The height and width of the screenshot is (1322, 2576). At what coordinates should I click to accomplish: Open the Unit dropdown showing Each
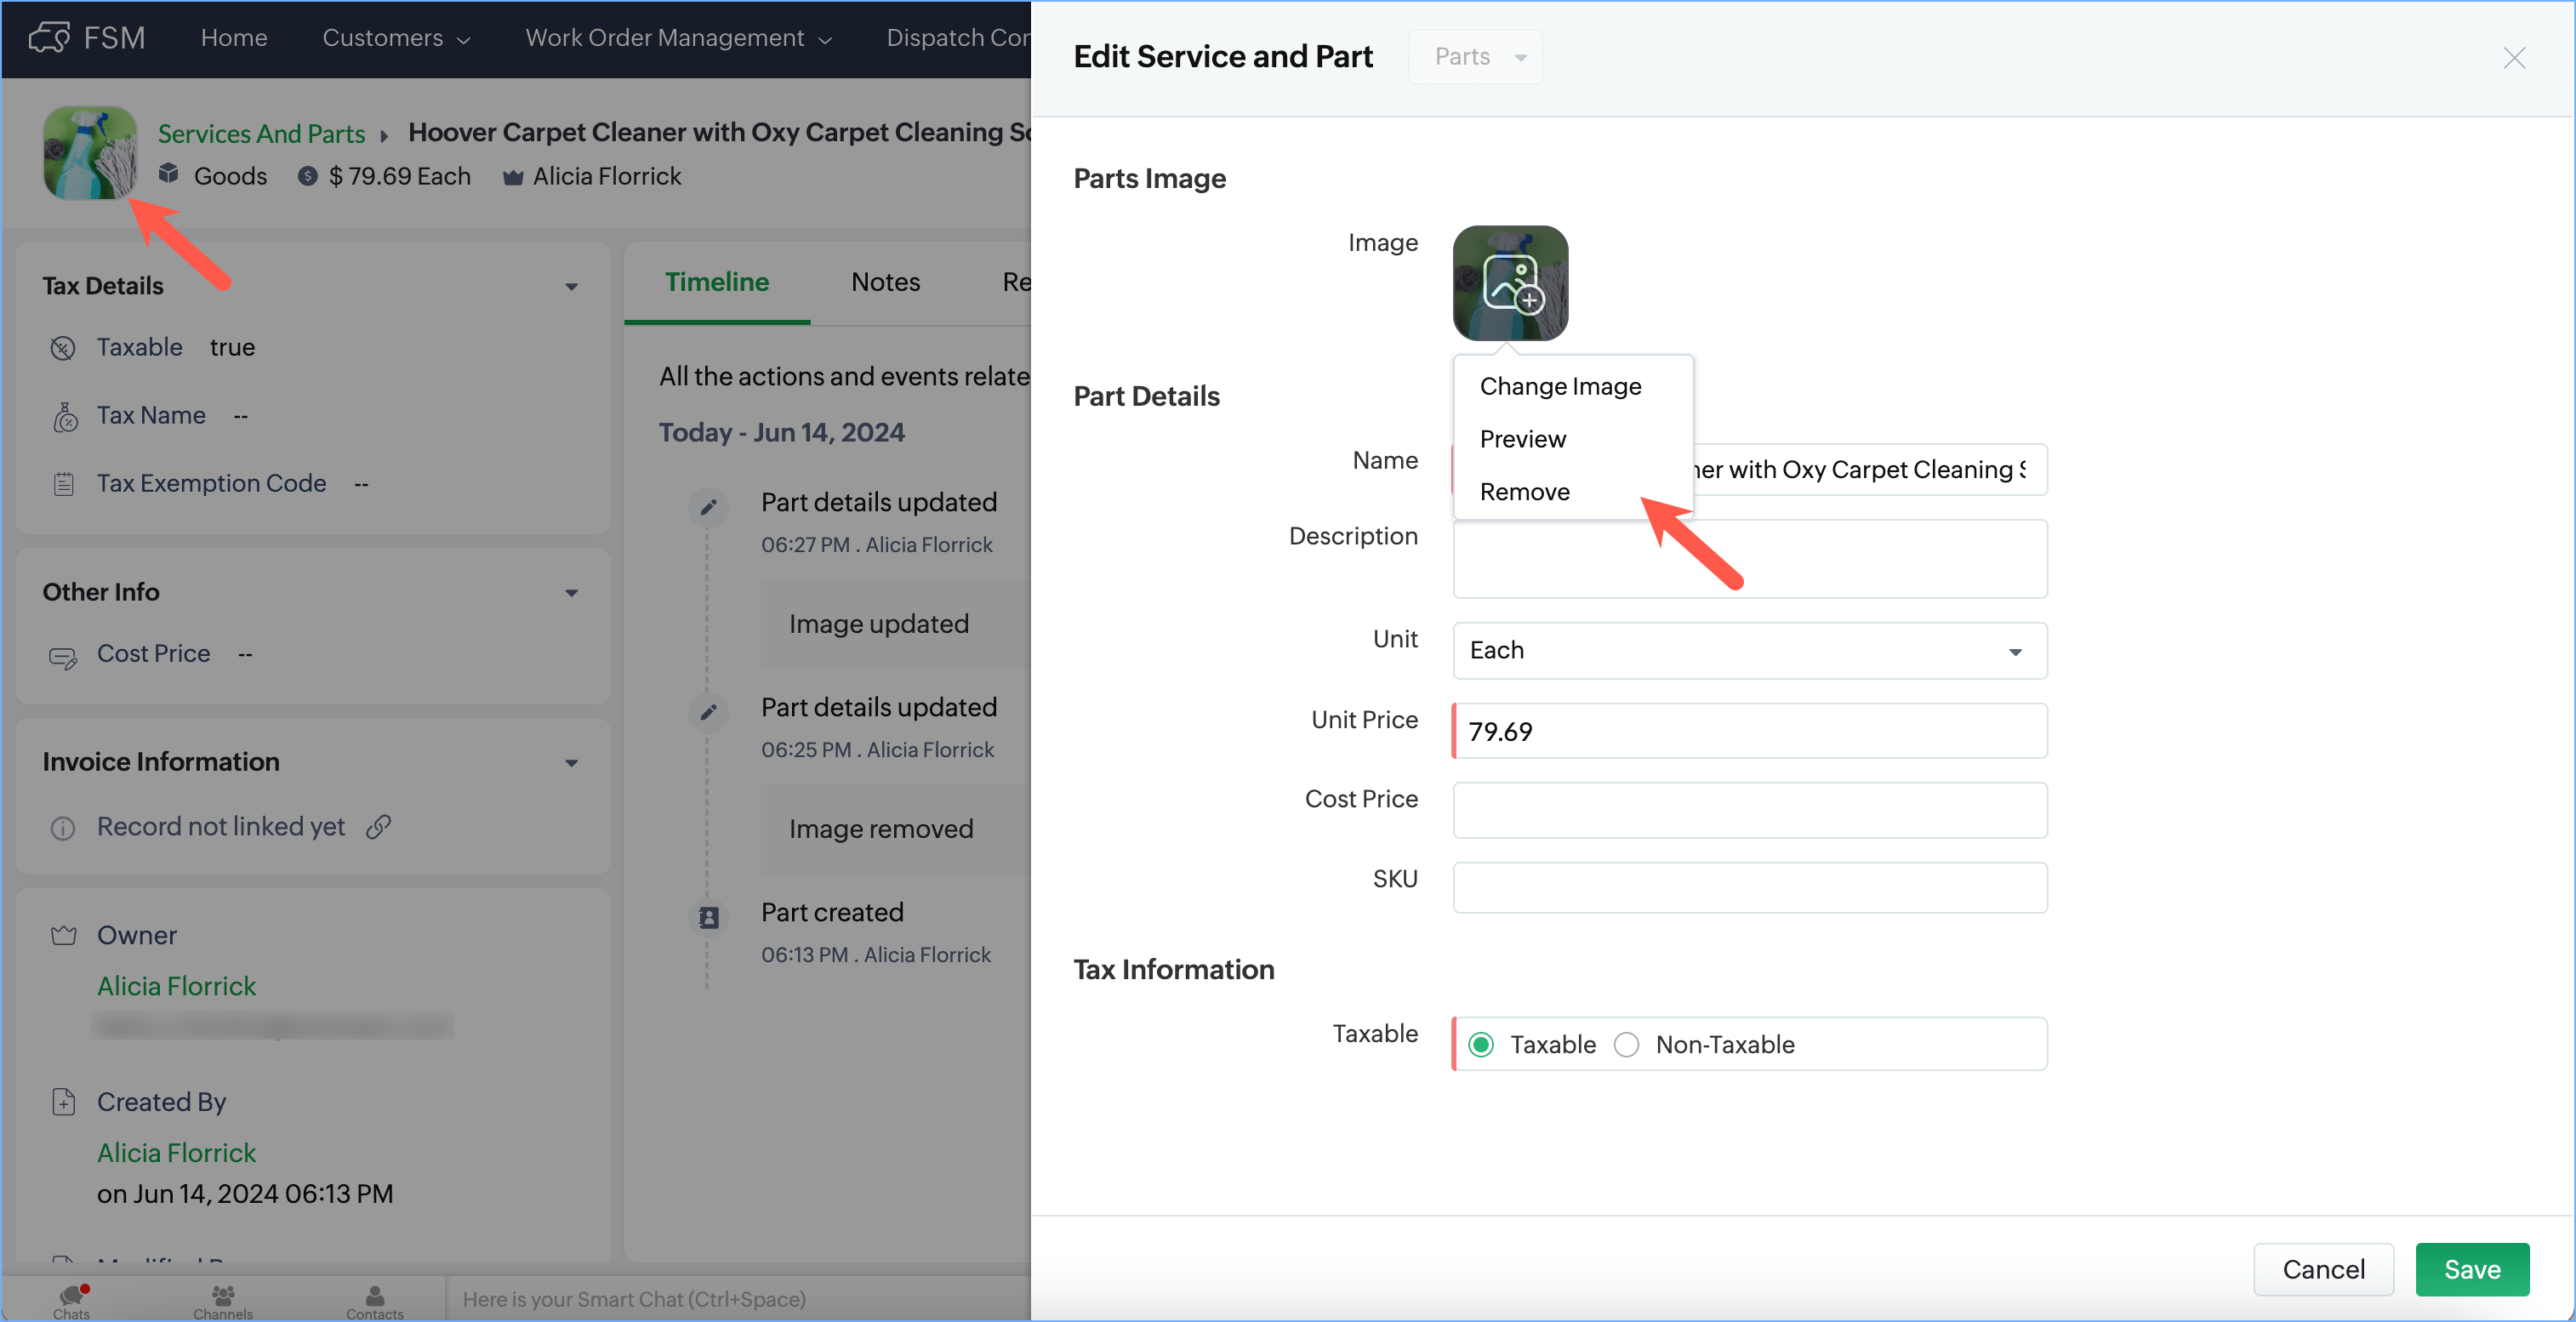(1749, 651)
